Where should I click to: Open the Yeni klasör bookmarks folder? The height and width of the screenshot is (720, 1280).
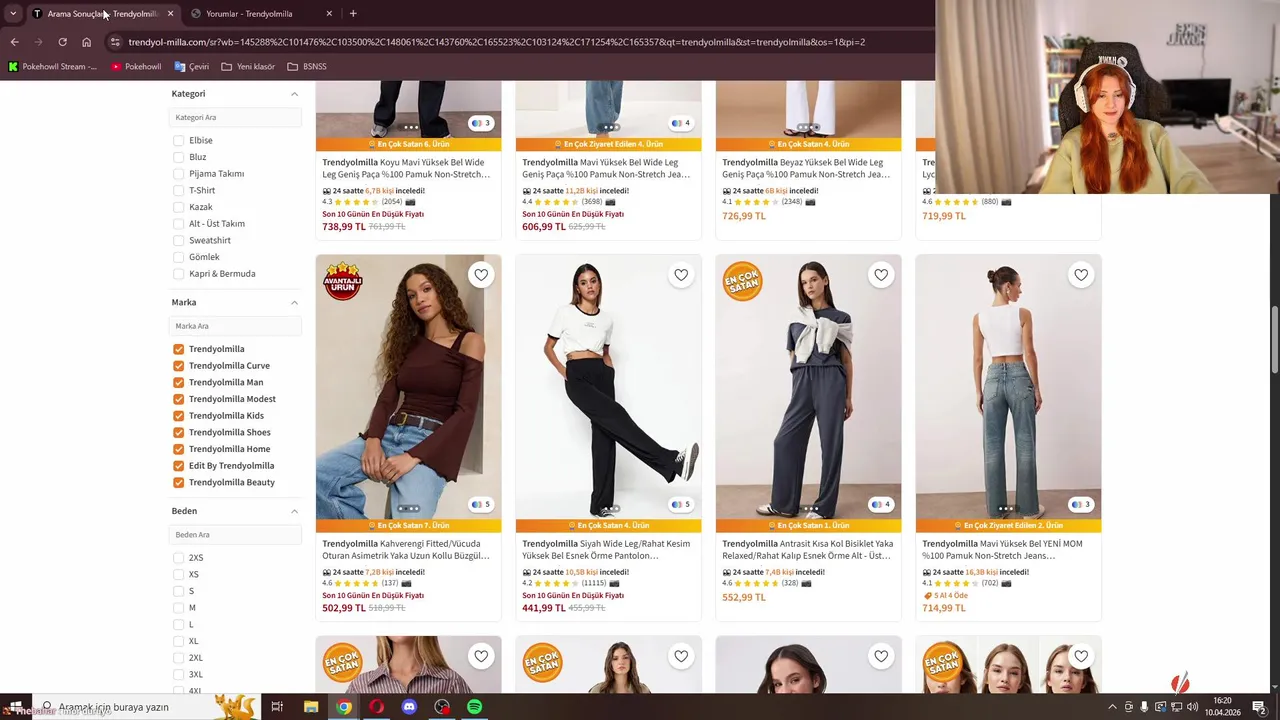click(248, 67)
